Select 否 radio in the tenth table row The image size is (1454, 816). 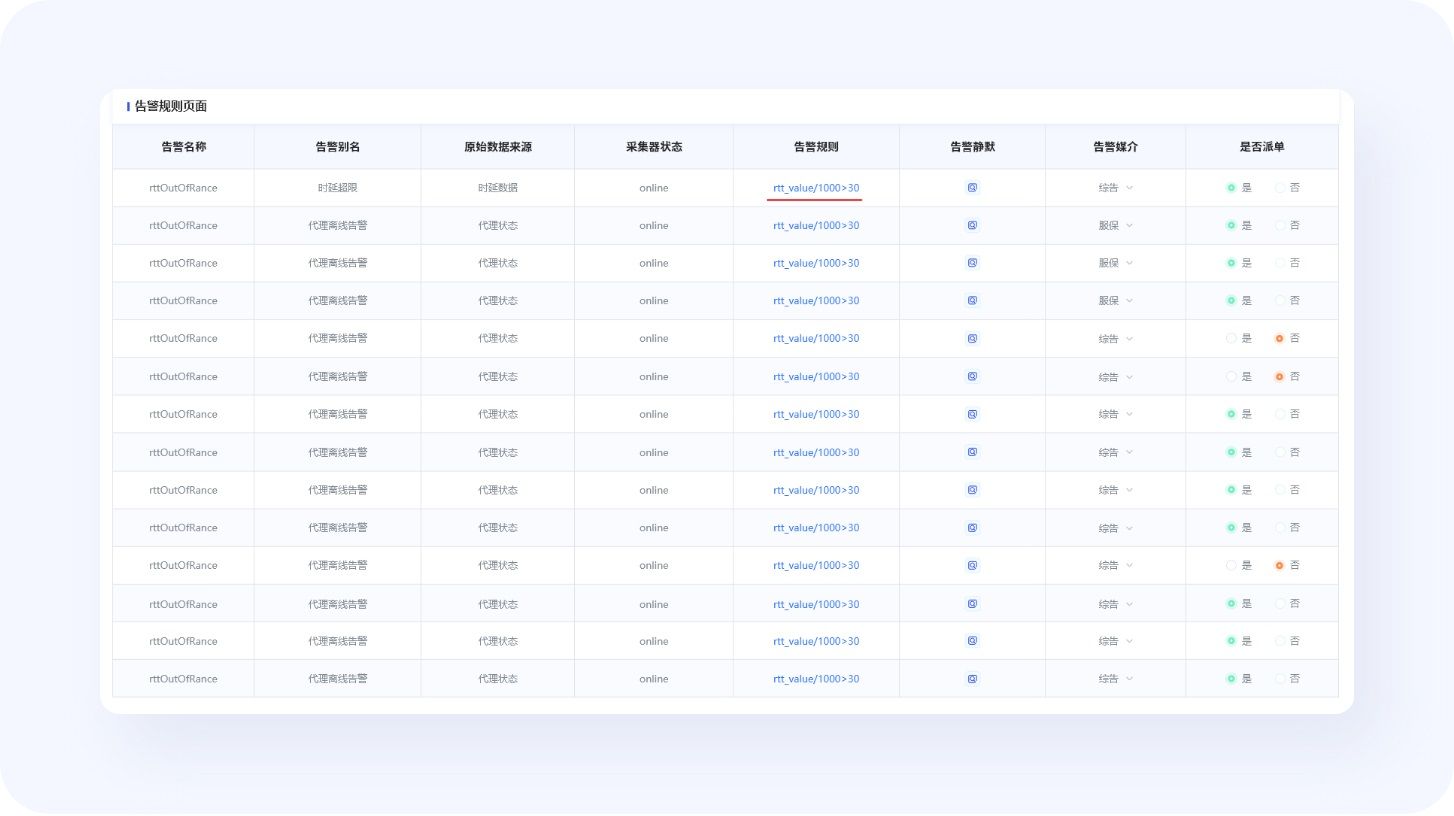1280,527
